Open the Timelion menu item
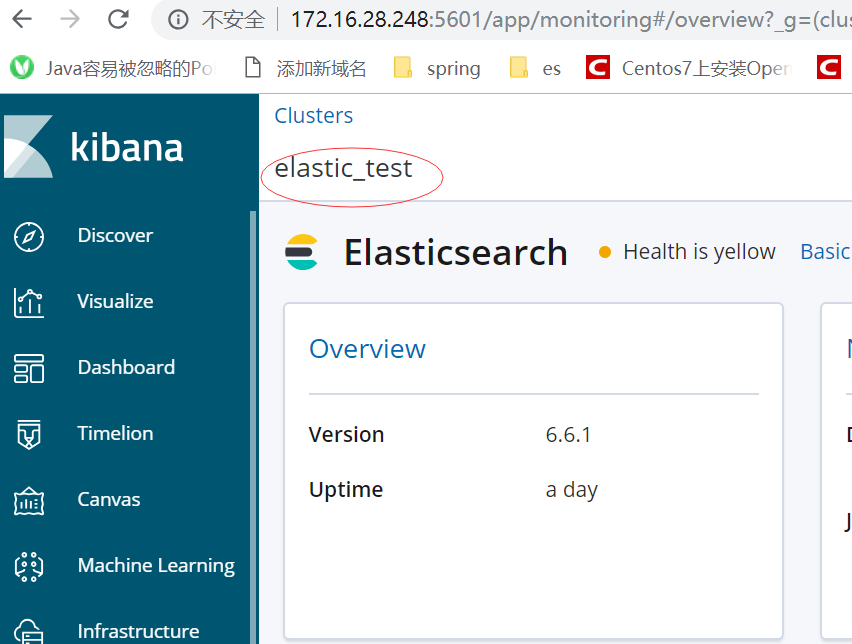The width and height of the screenshot is (852, 644). pyautogui.click(x=115, y=433)
